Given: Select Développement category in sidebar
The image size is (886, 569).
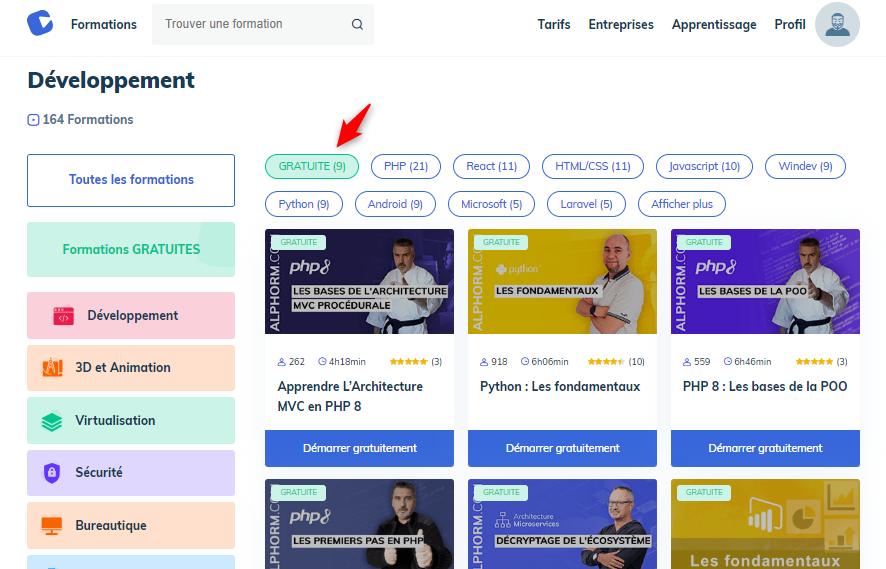Looking at the screenshot, I should pyautogui.click(x=131, y=315).
